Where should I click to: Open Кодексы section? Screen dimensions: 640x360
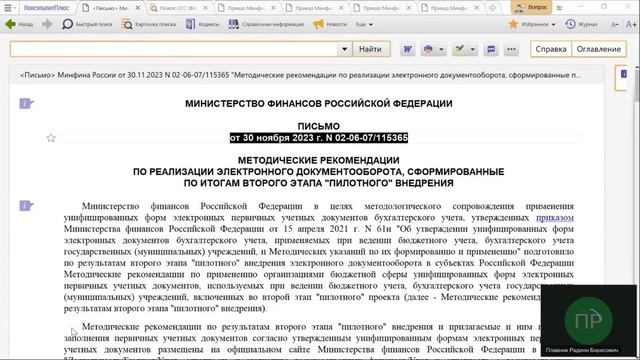(x=202, y=24)
